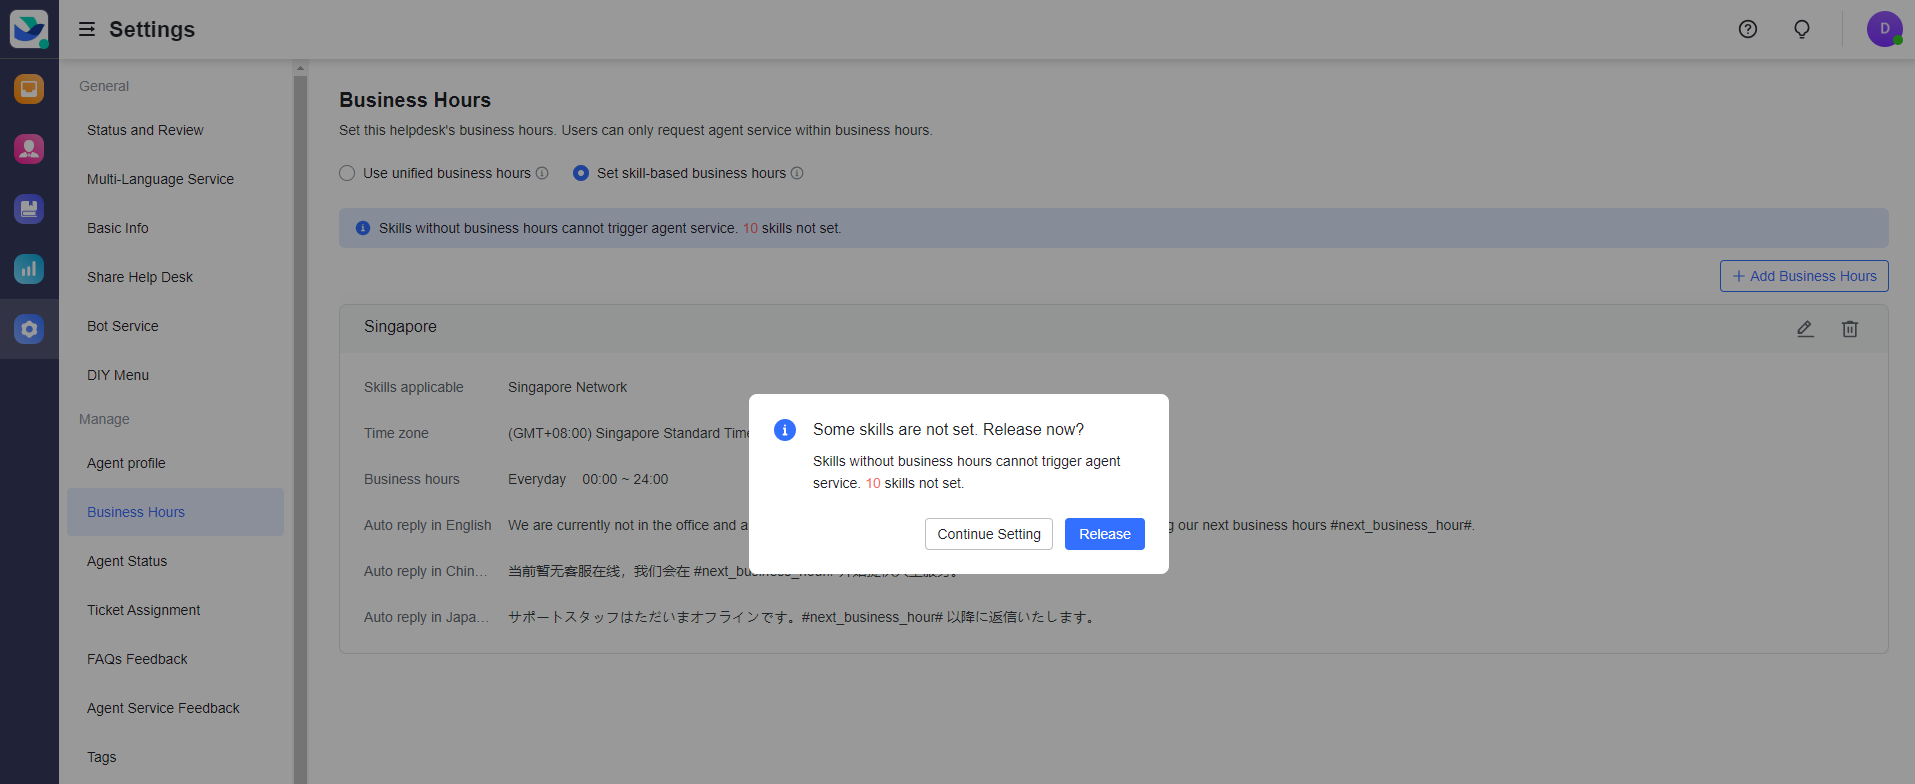Viewport: 1915px width, 784px height.
Task: Click the settings gear sidebar icon
Action: tap(29, 328)
